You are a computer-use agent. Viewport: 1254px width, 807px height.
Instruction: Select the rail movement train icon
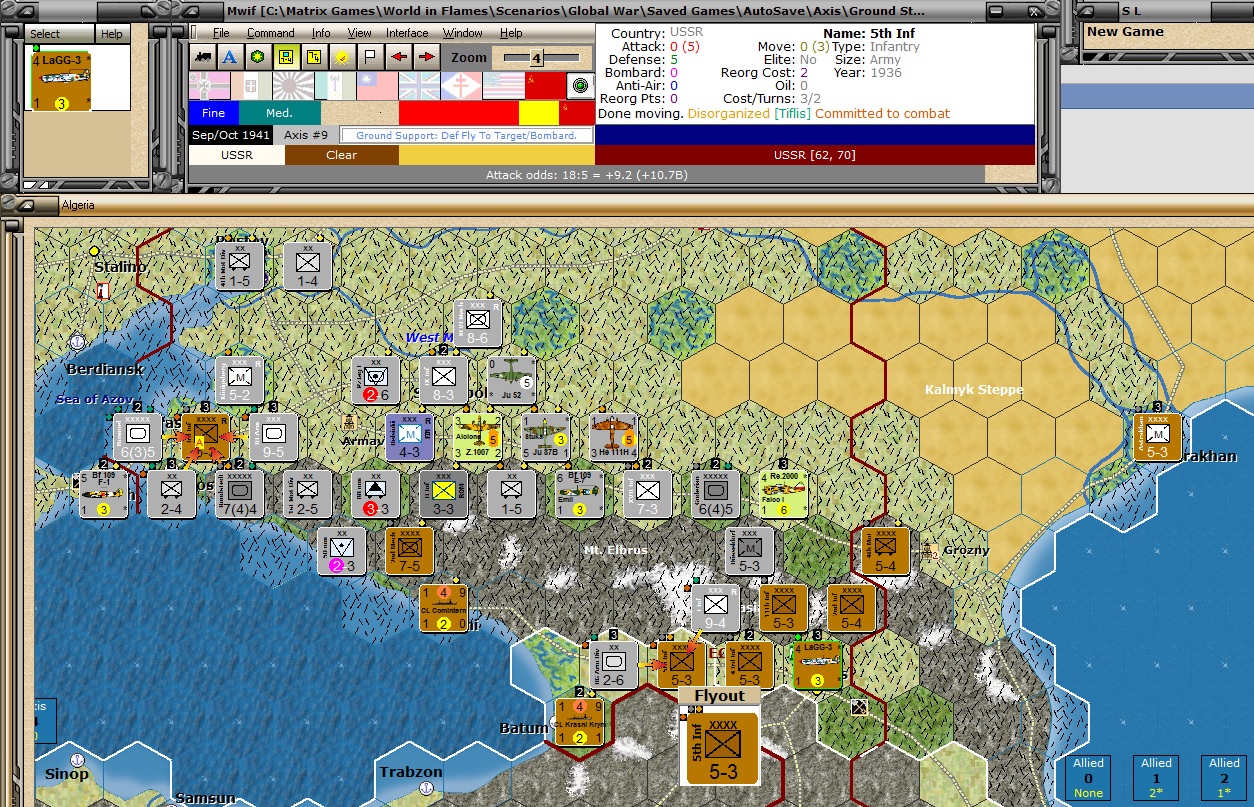(x=202, y=57)
